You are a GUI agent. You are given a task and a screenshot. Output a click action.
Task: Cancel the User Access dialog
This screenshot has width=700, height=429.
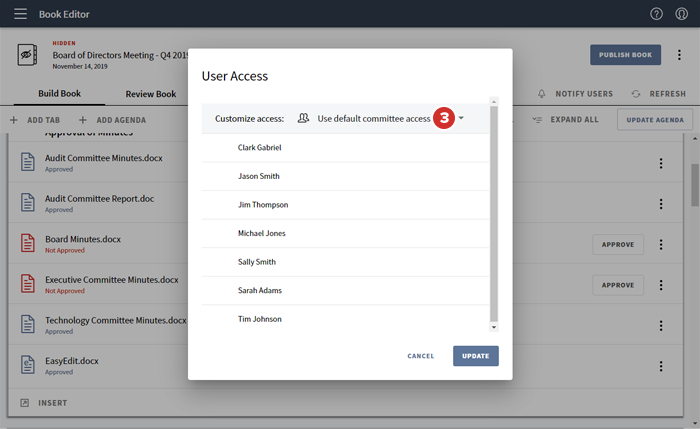[420, 356]
